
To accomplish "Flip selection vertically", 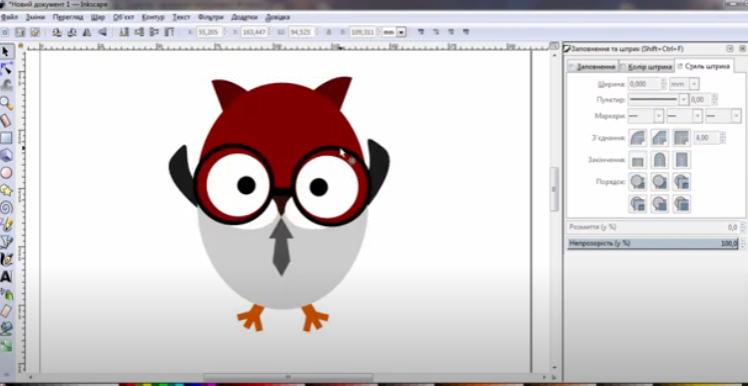I will [102, 32].
